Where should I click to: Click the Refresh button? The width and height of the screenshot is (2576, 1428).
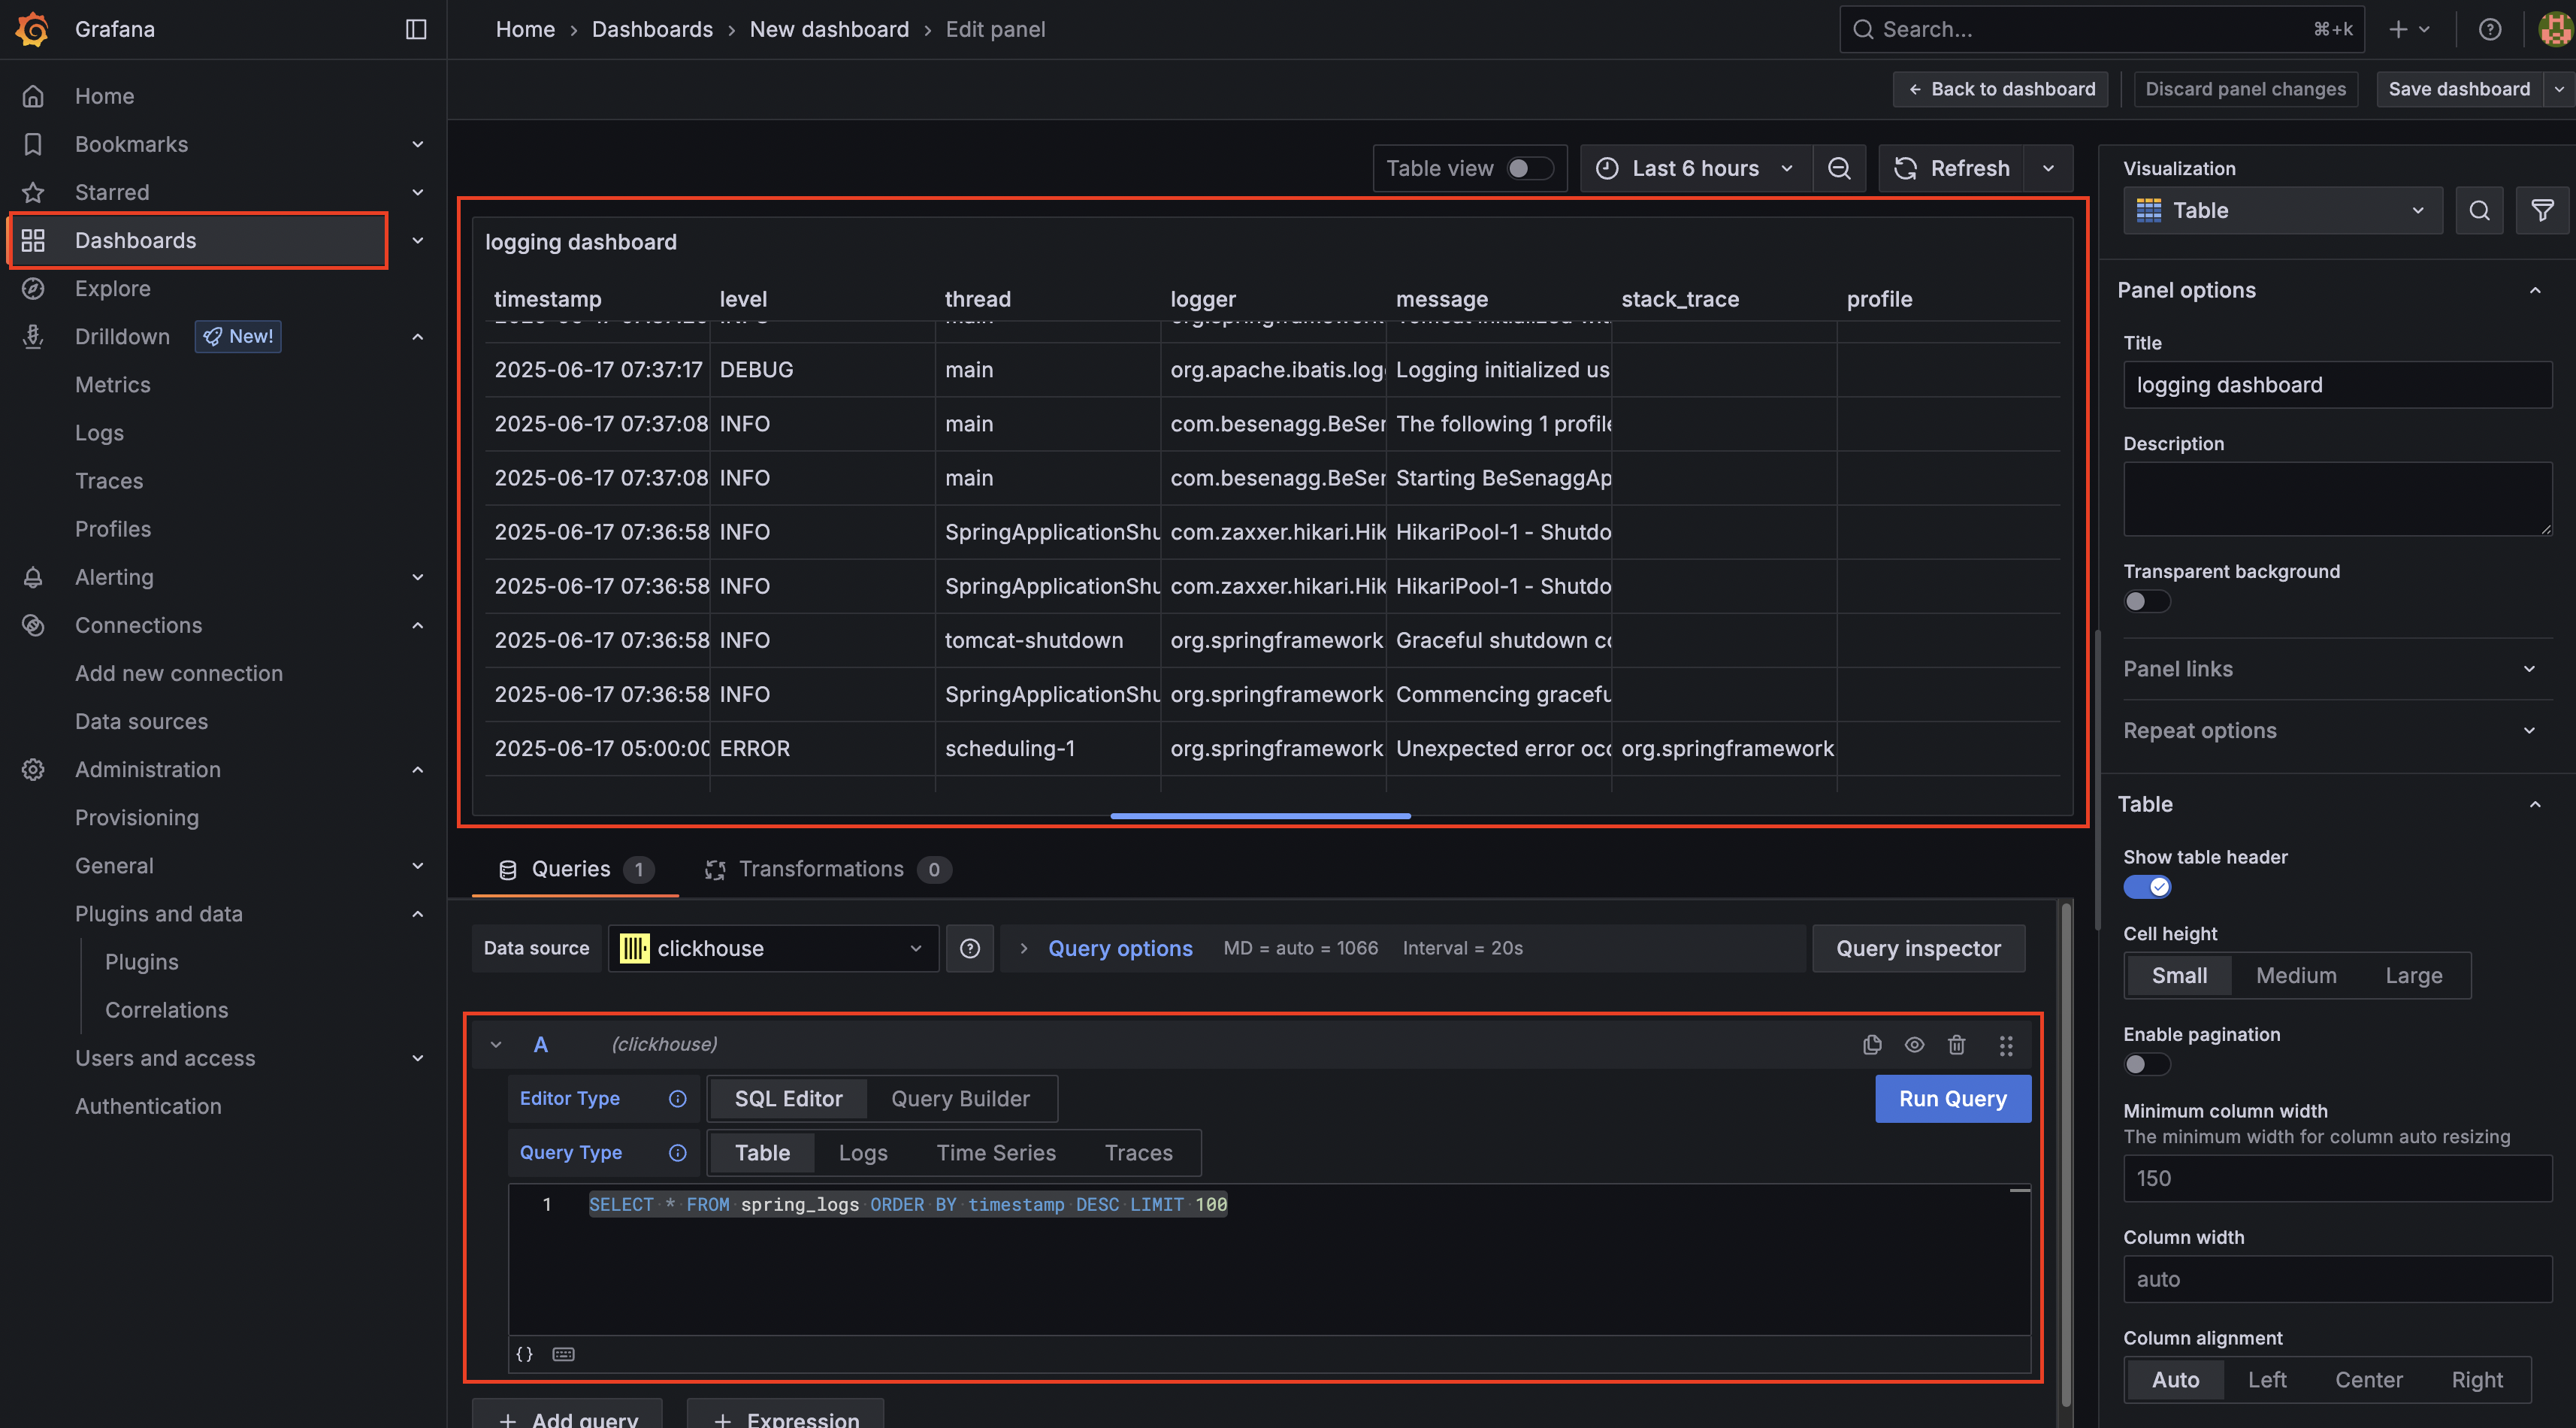(1951, 168)
